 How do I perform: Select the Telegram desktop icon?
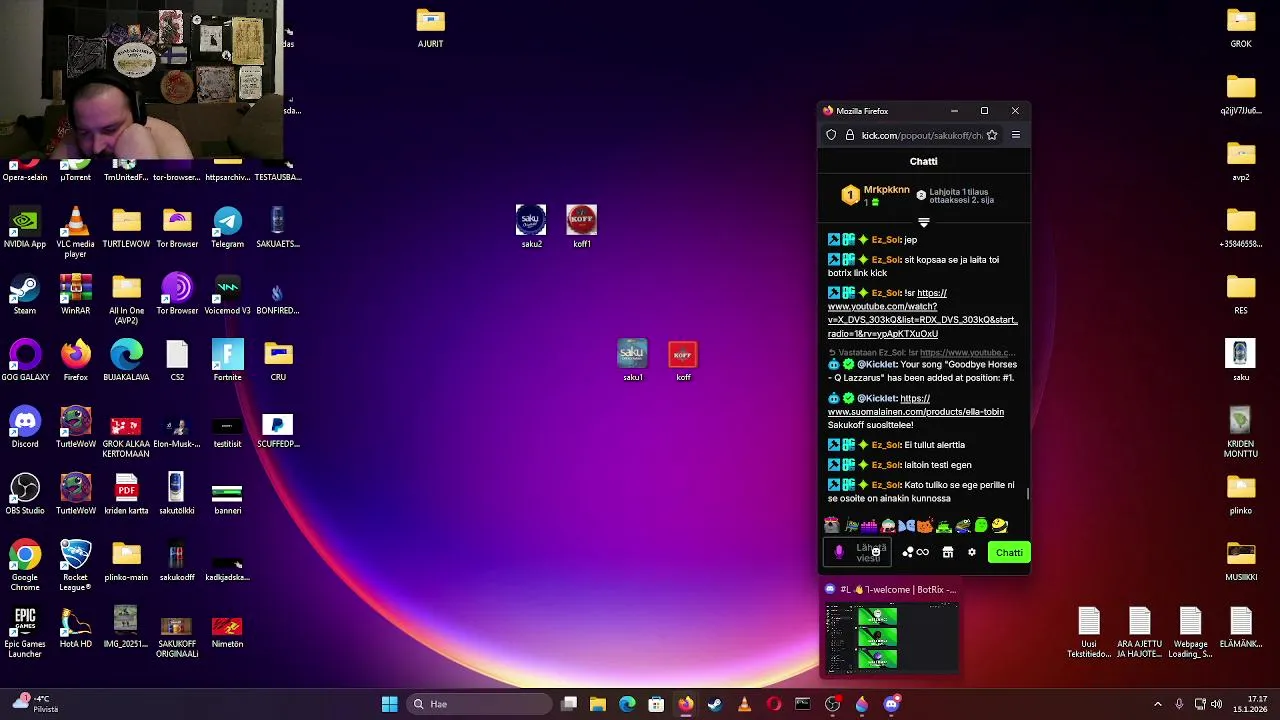pos(227,227)
